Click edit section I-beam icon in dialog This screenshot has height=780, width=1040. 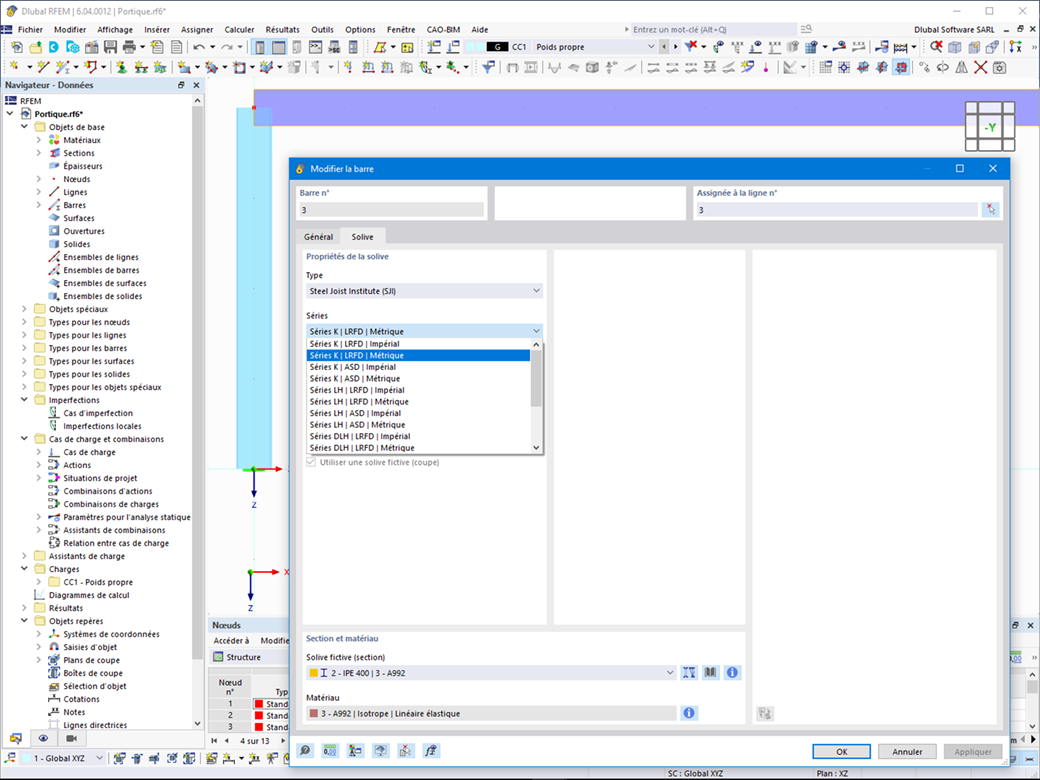click(689, 673)
